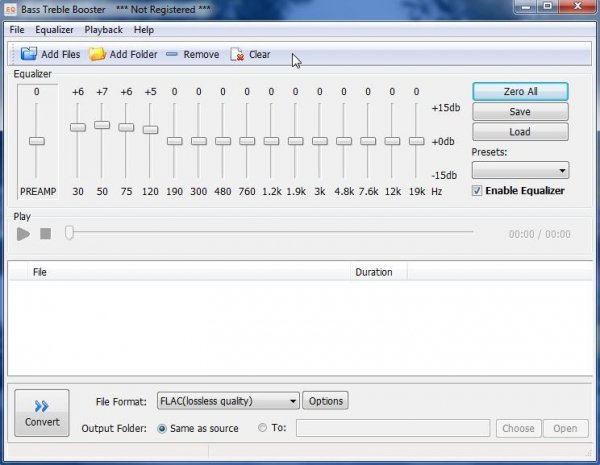Select the To: output folder radio button
The height and width of the screenshot is (465, 600).
[x=262, y=427]
